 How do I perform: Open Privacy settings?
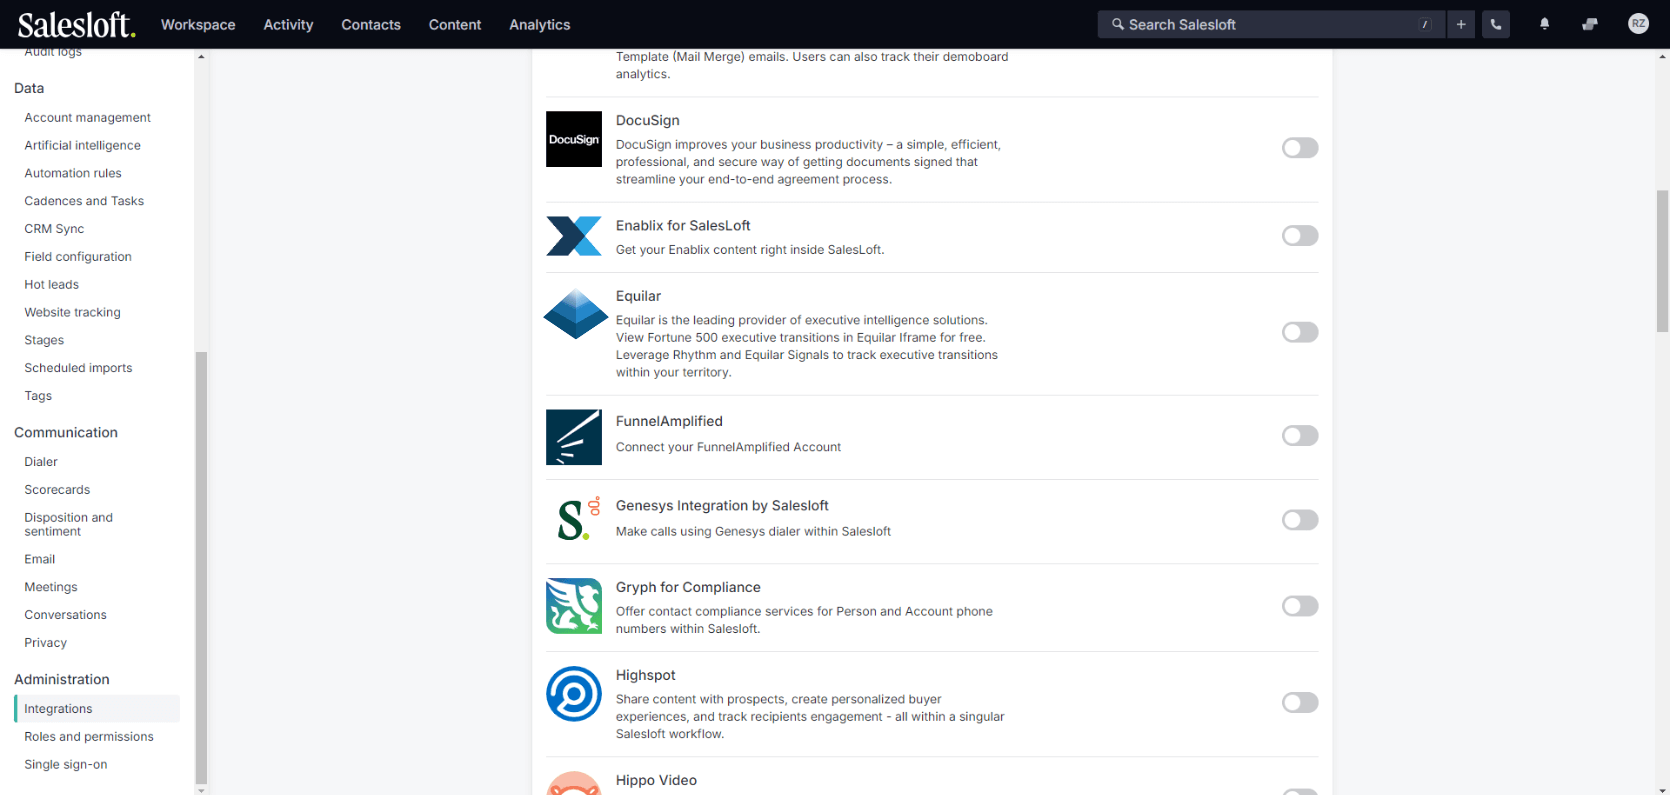tap(46, 643)
